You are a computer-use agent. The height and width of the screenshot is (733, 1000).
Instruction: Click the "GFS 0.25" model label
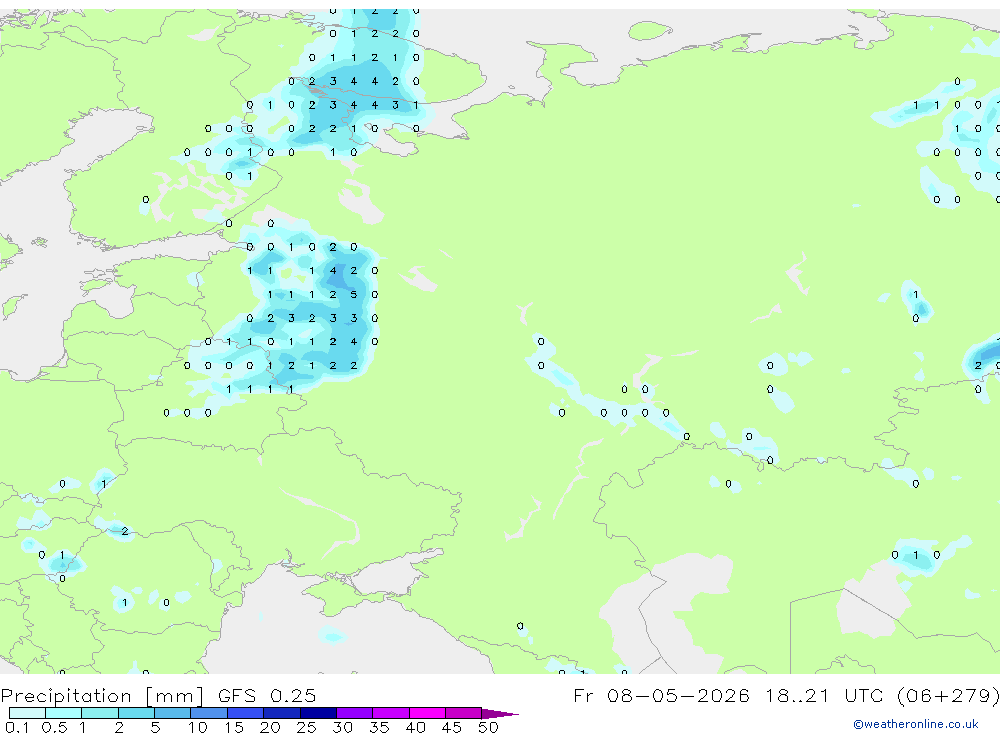267,695
